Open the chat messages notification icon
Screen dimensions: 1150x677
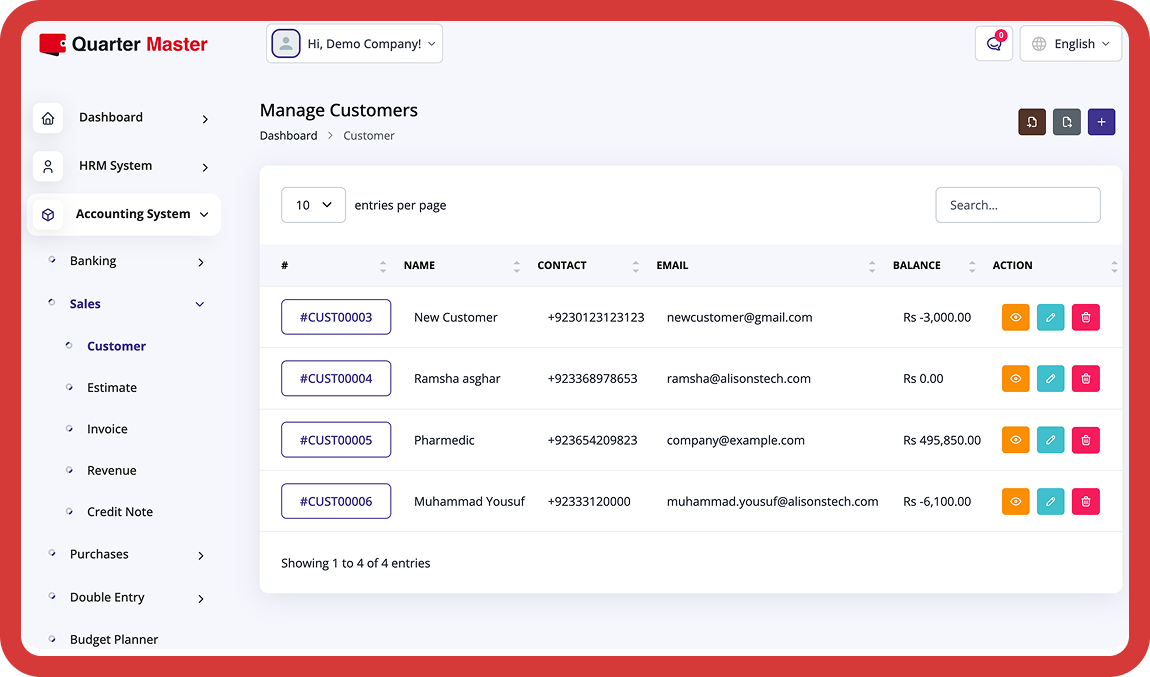click(x=993, y=44)
